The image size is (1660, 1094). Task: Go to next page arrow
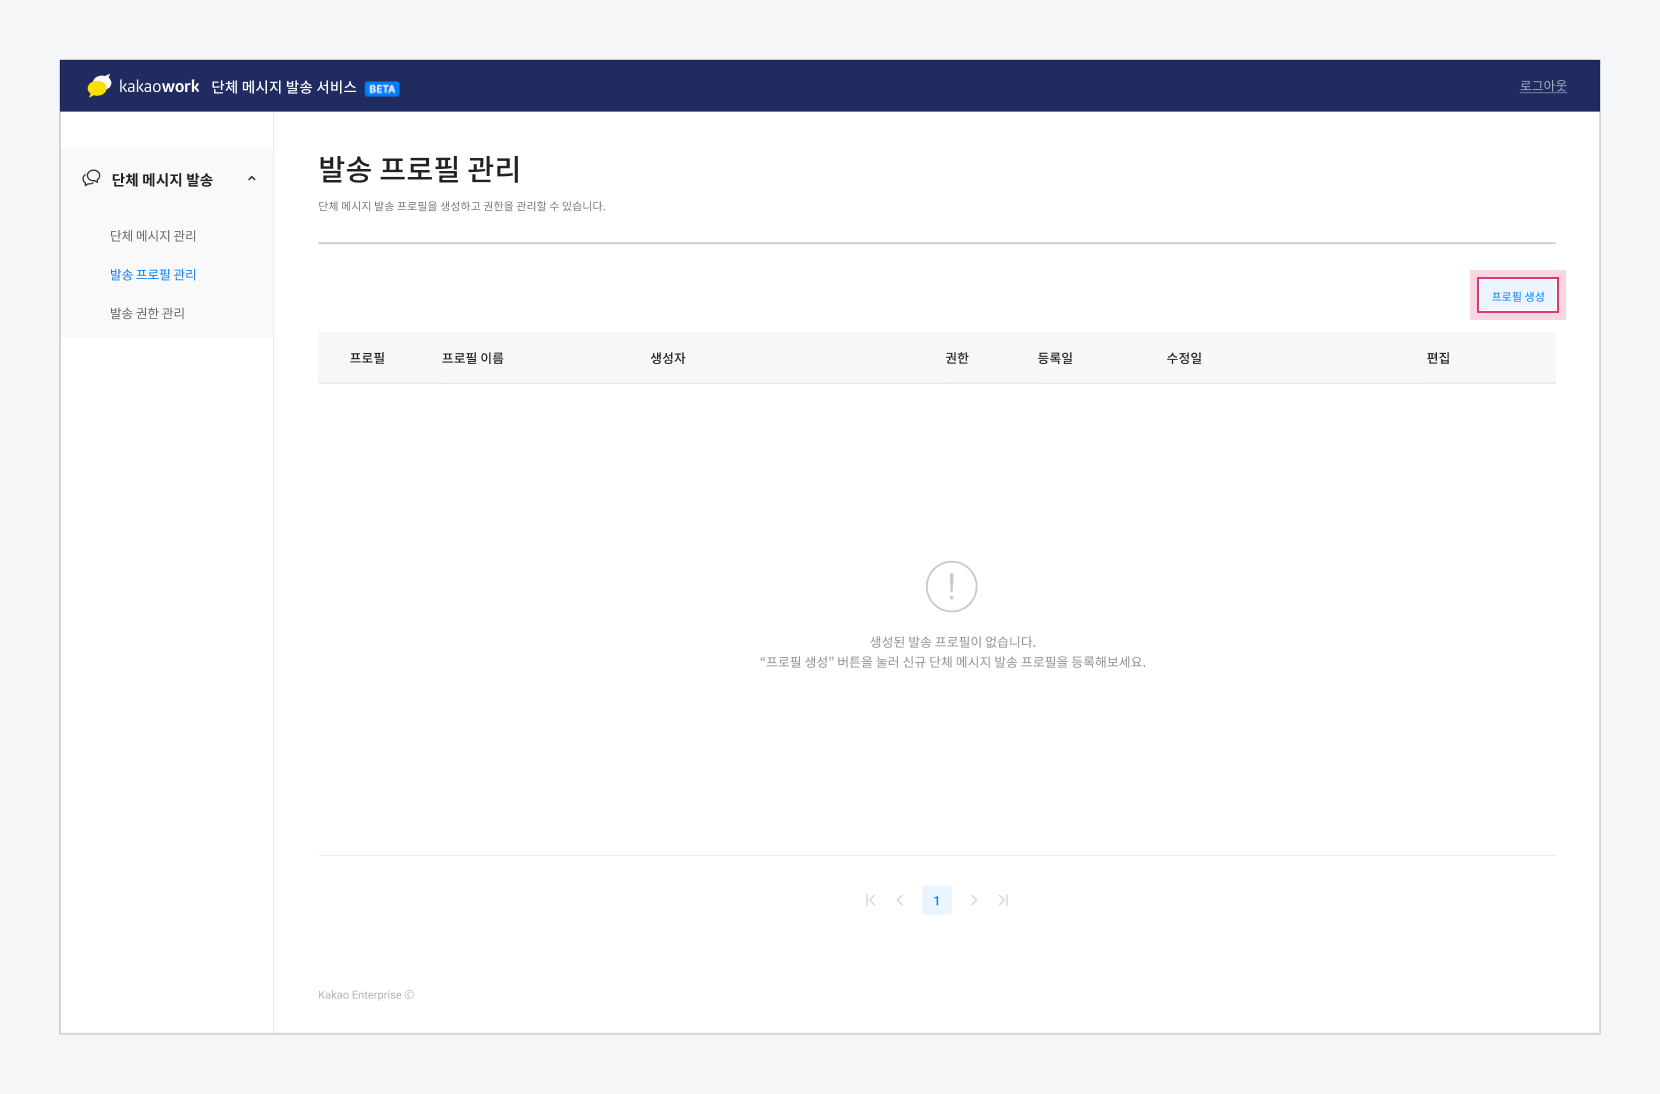click(x=974, y=900)
